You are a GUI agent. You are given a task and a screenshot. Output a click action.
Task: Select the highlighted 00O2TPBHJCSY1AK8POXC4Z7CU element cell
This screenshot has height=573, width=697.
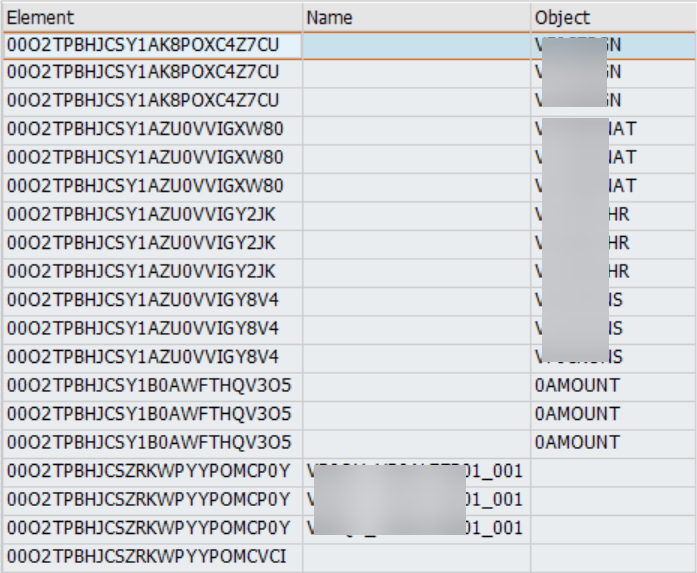153,45
